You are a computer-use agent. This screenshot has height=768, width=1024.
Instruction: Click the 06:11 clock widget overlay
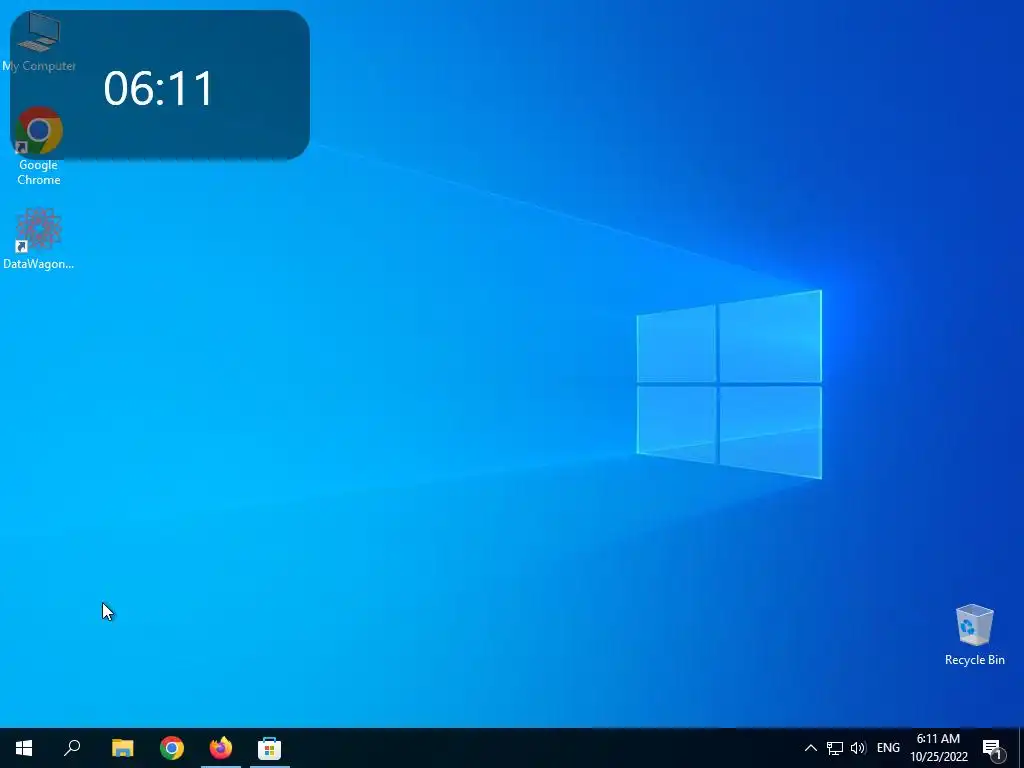click(159, 85)
